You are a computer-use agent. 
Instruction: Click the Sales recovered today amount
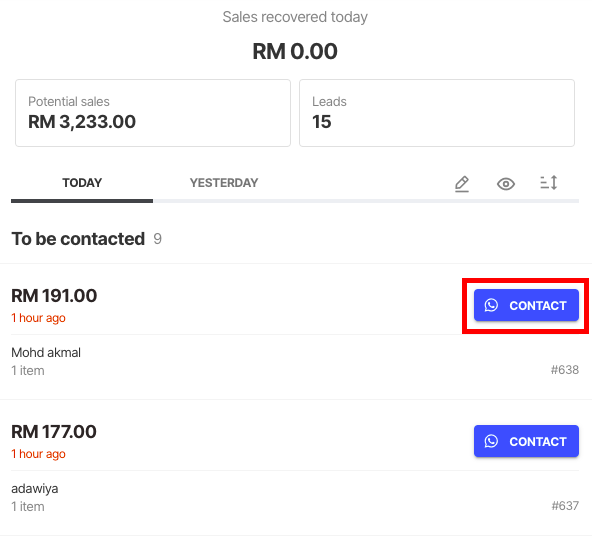tap(295, 51)
